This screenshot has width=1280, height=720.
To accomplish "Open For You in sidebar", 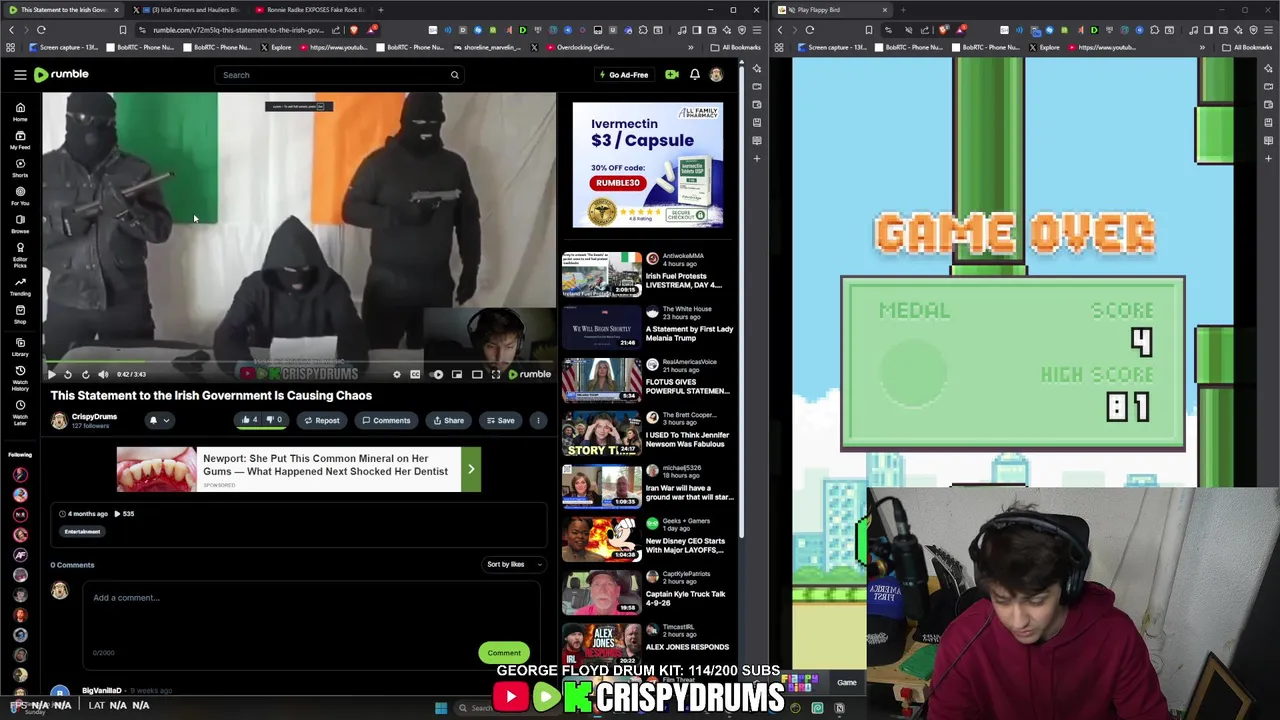I will (x=20, y=196).
